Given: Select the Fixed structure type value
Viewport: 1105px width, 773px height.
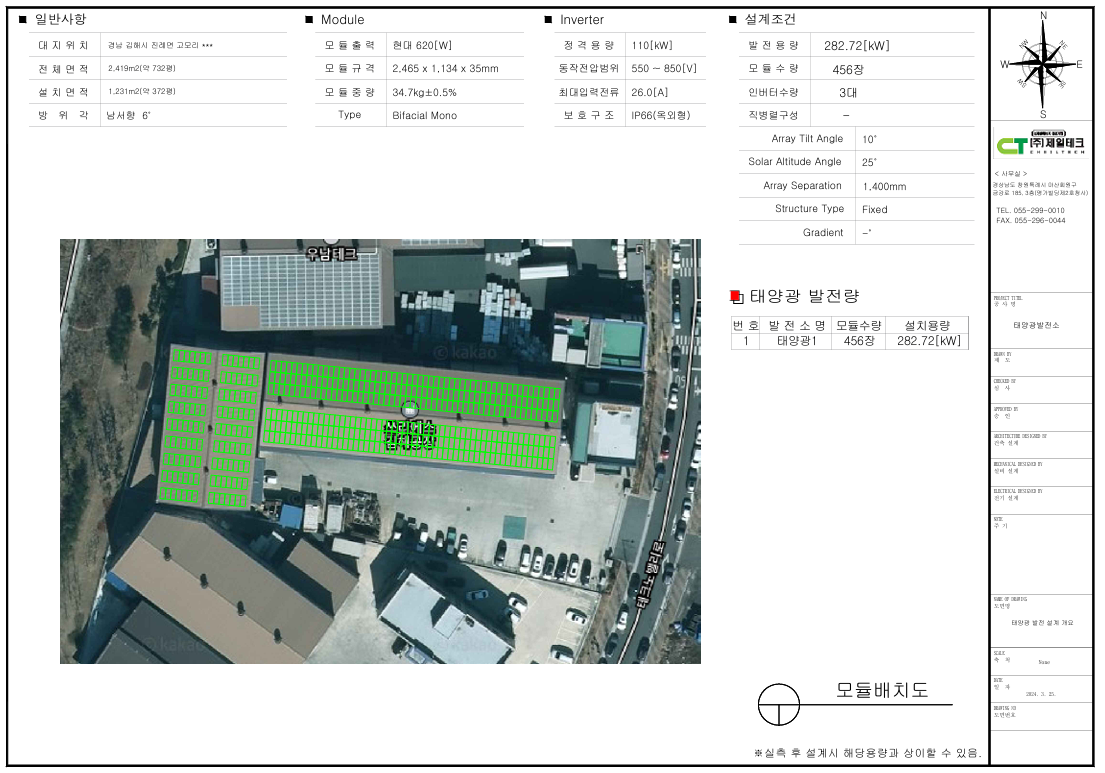Looking at the screenshot, I should [x=874, y=209].
